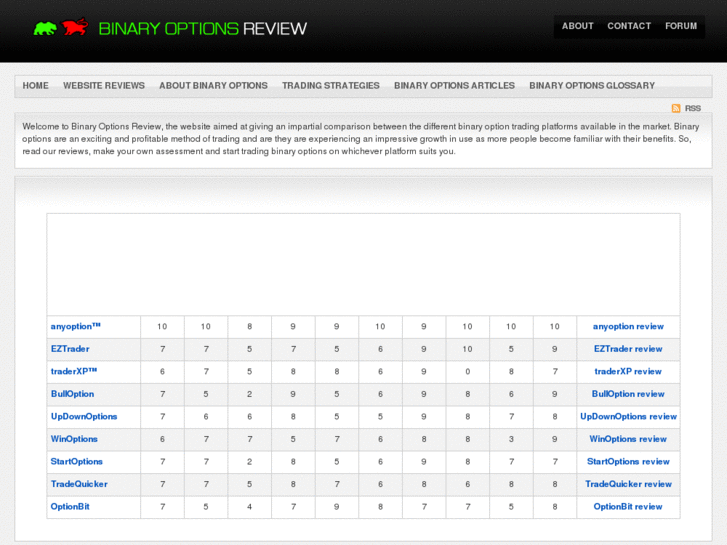
Task: Select the Home nav item
Action: click(36, 86)
